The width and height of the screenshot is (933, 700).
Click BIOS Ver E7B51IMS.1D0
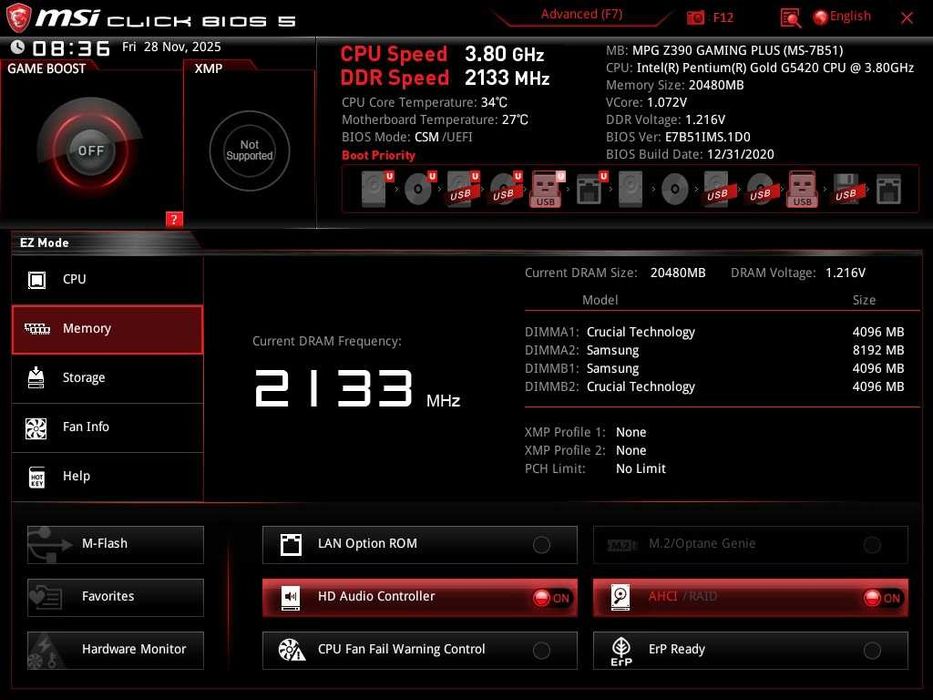678,137
